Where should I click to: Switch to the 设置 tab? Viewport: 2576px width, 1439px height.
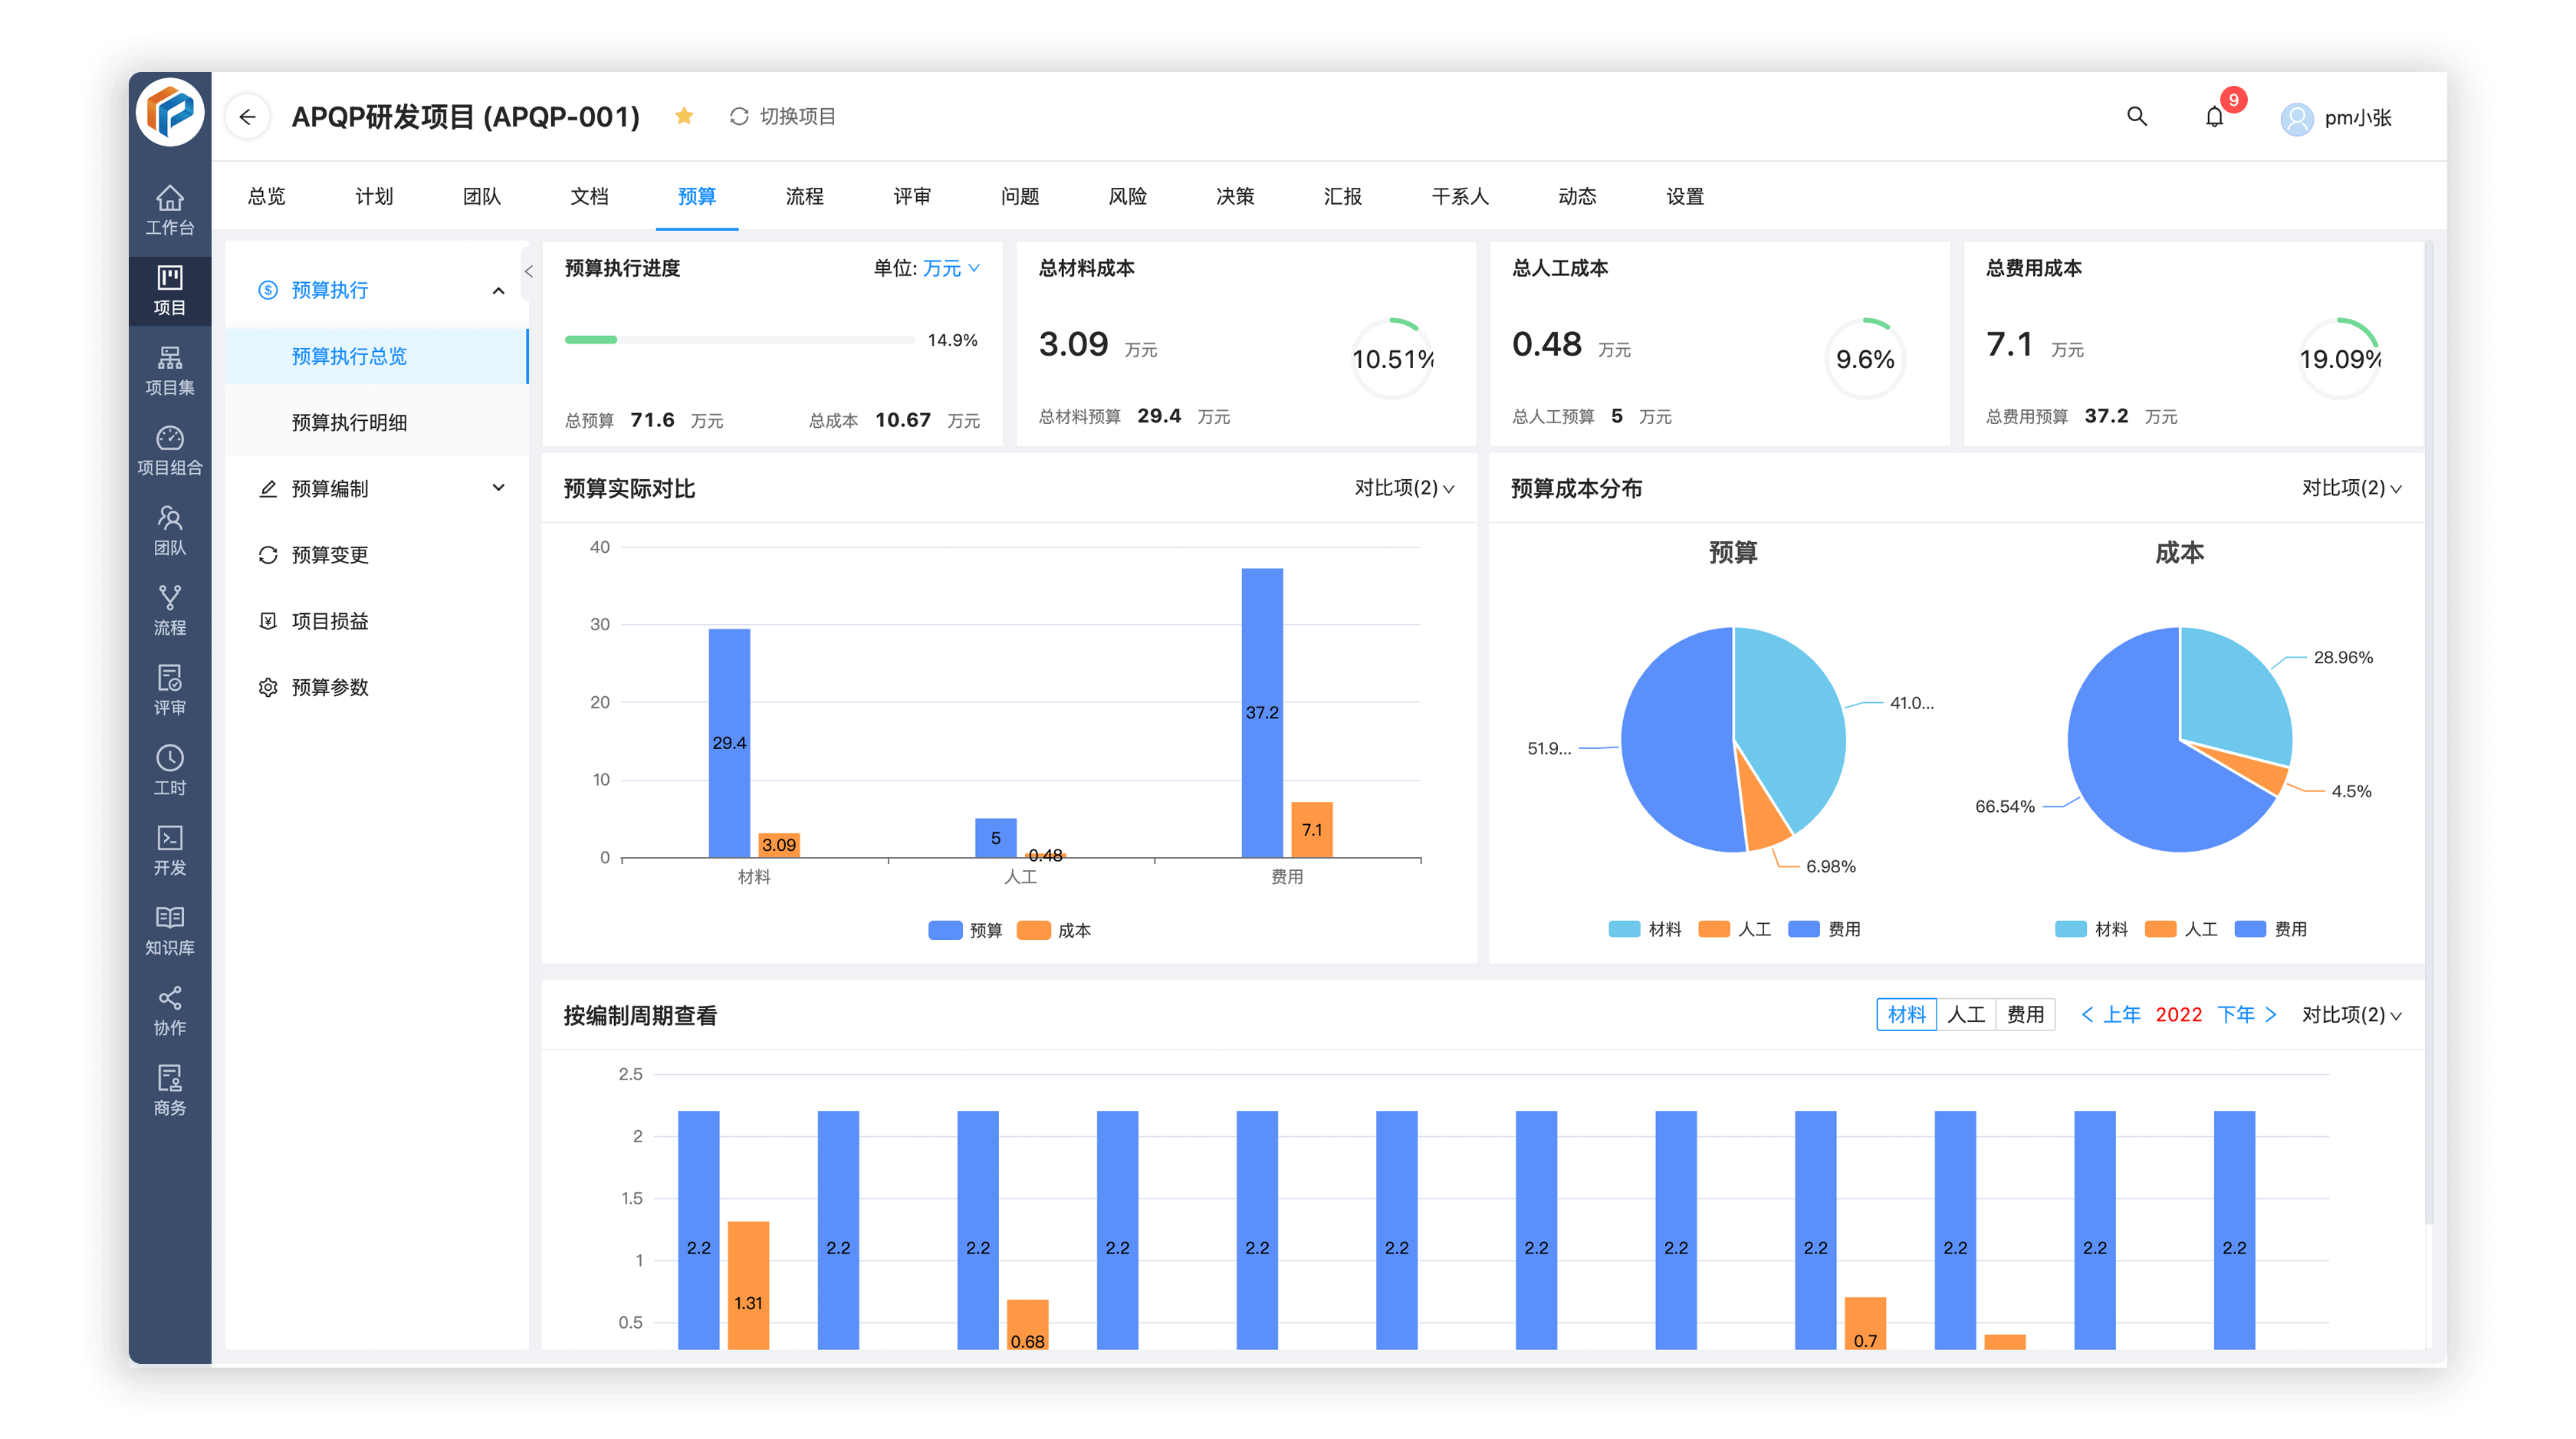coord(1684,196)
